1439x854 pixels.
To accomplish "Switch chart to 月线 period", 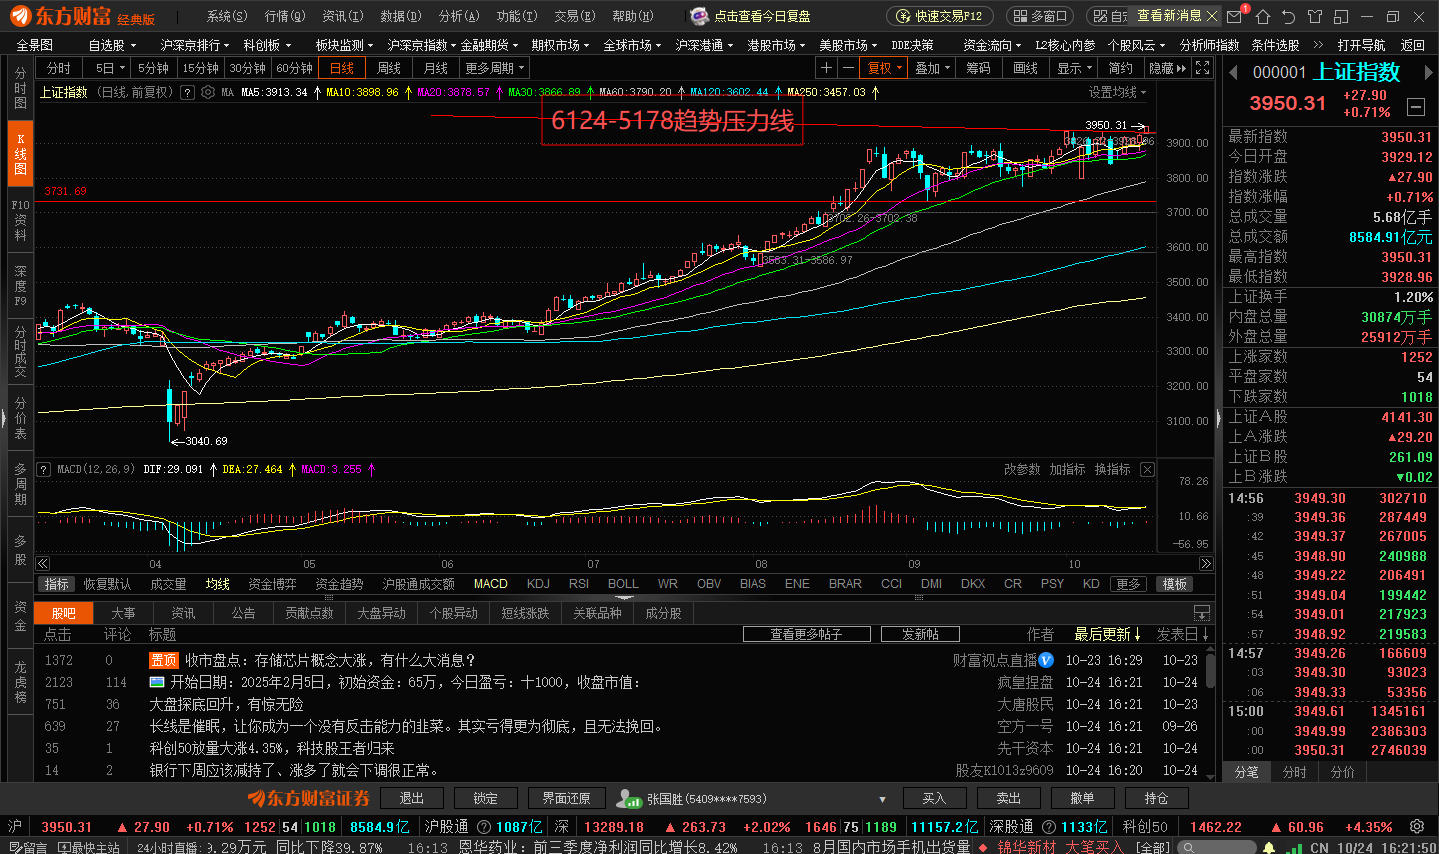I will [x=436, y=68].
